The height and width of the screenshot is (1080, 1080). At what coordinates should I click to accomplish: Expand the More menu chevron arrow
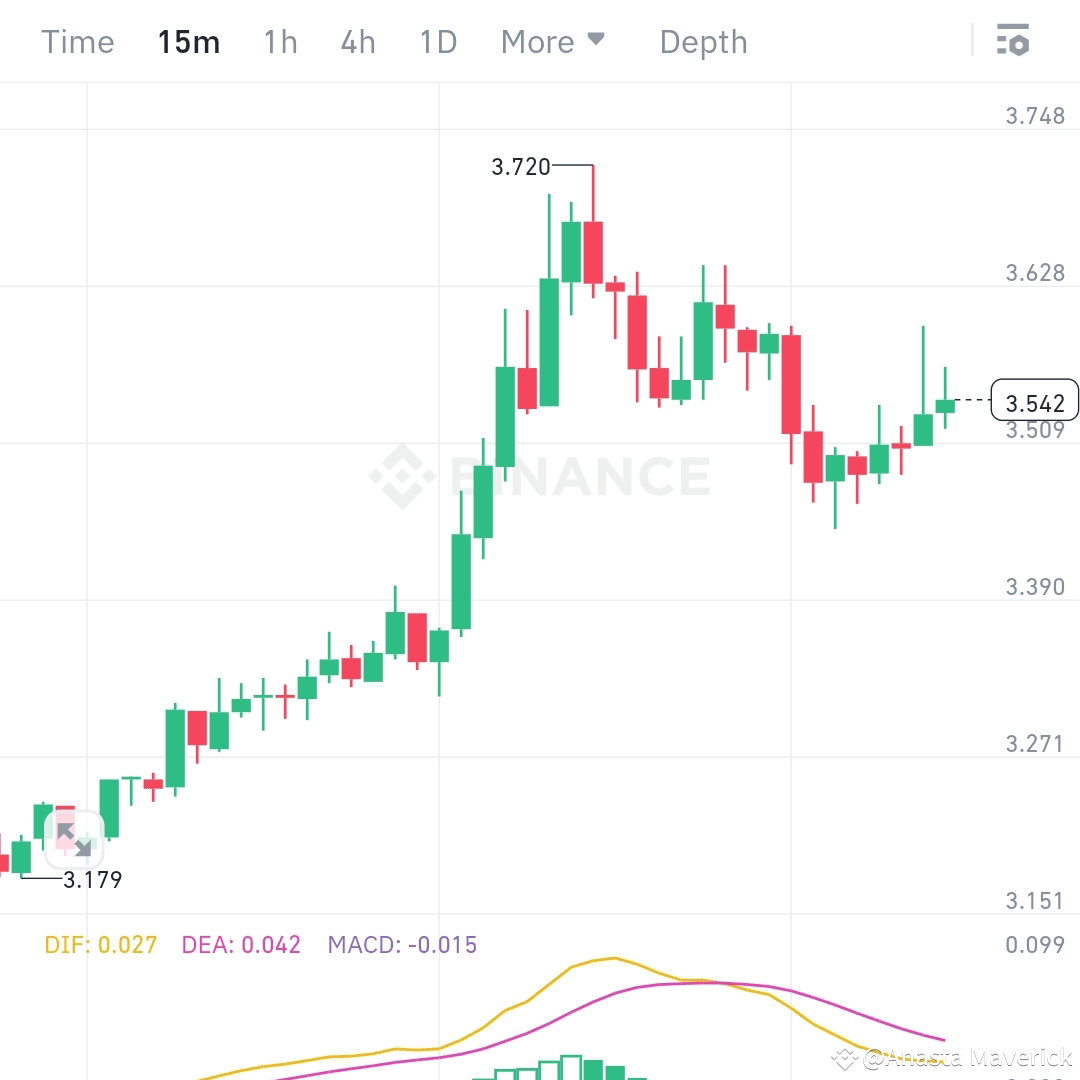point(597,41)
